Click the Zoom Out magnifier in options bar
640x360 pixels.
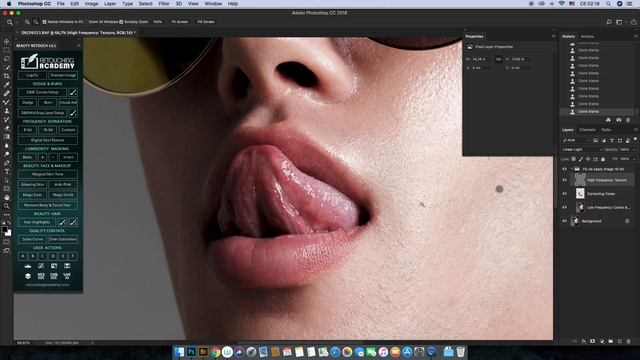tap(36, 22)
